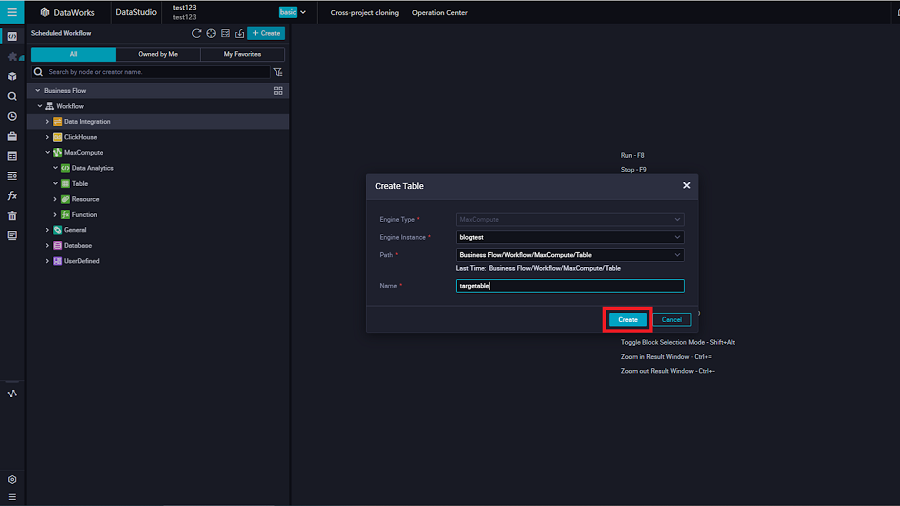Screen dimensions: 900x506
Task: Click the refresh icon in Scheduled Workflow
Action: (197, 33)
